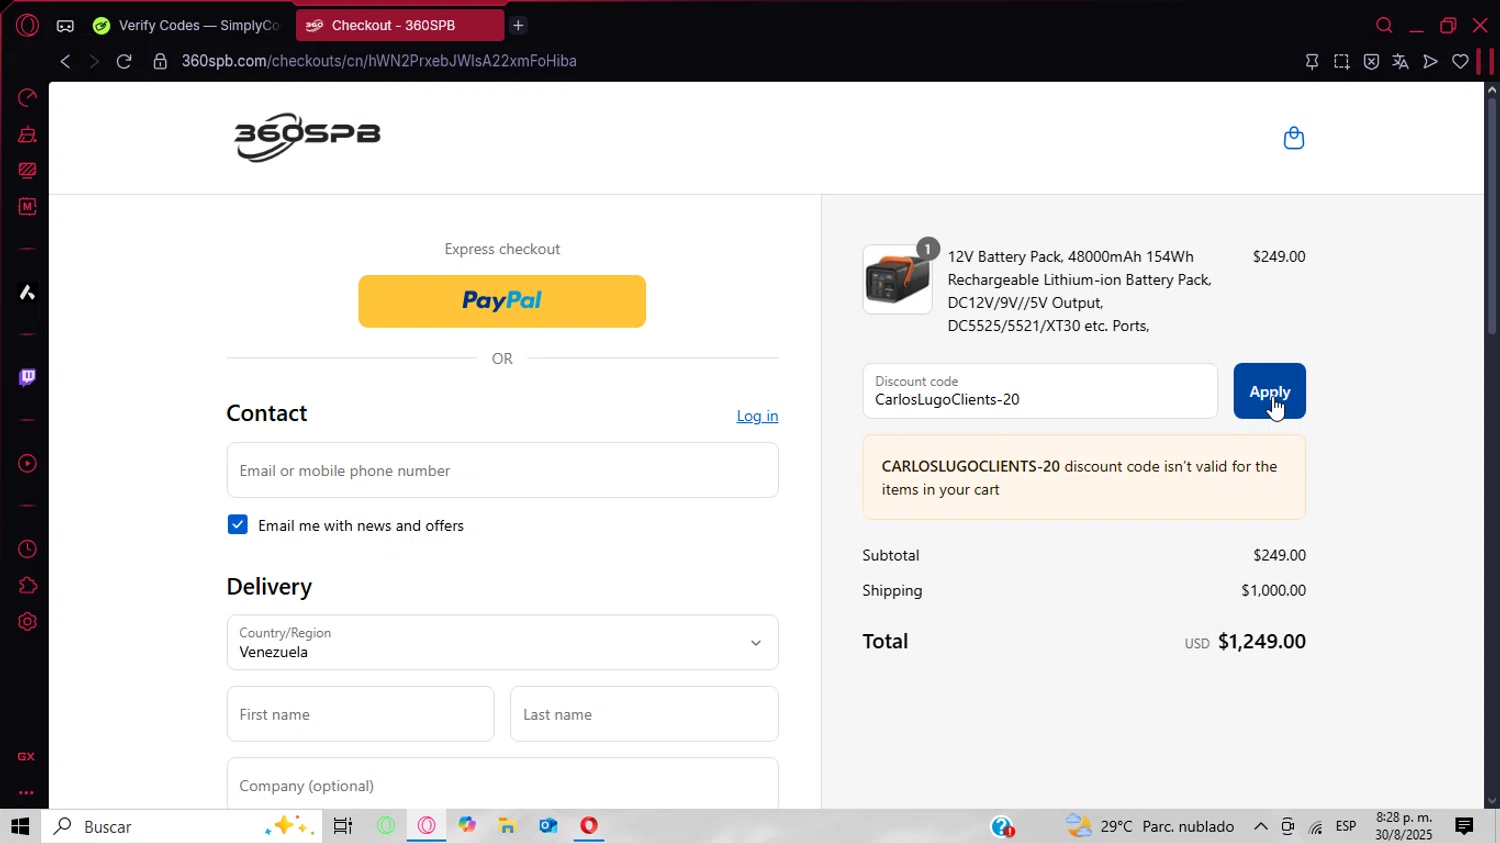Open Outlook from taskbar
Screen dimensions: 1500x843
pyautogui.click(x=548, y=826)
